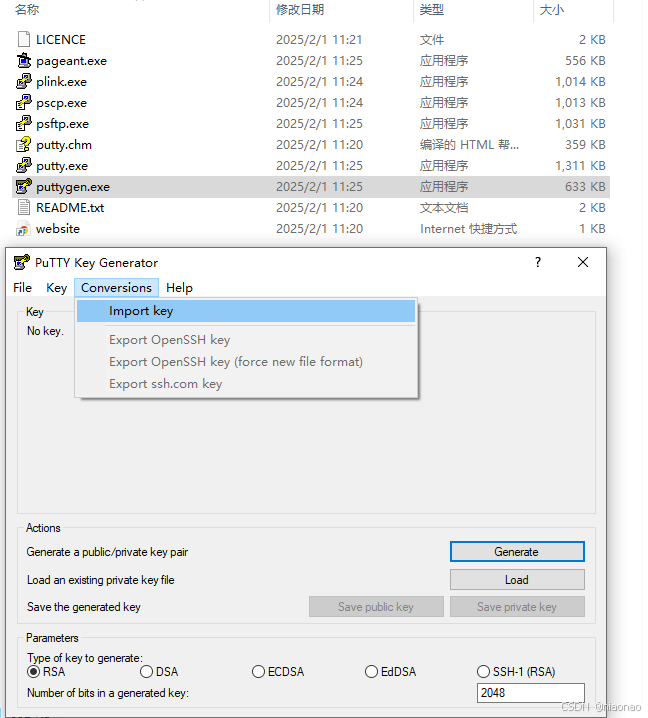Open the Key menu
Screen dimensions: 648x718
[56, 288]
